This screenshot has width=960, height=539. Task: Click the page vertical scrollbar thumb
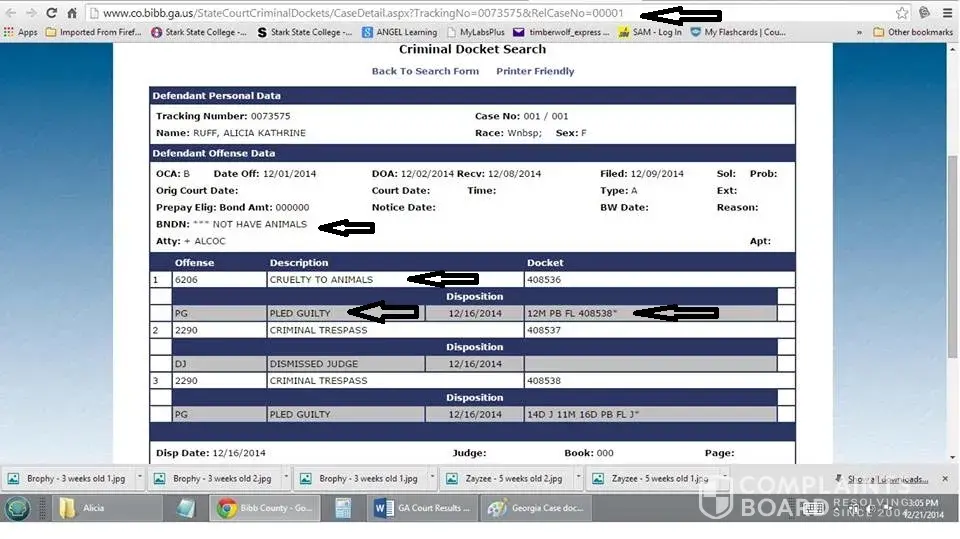(952, 256)
